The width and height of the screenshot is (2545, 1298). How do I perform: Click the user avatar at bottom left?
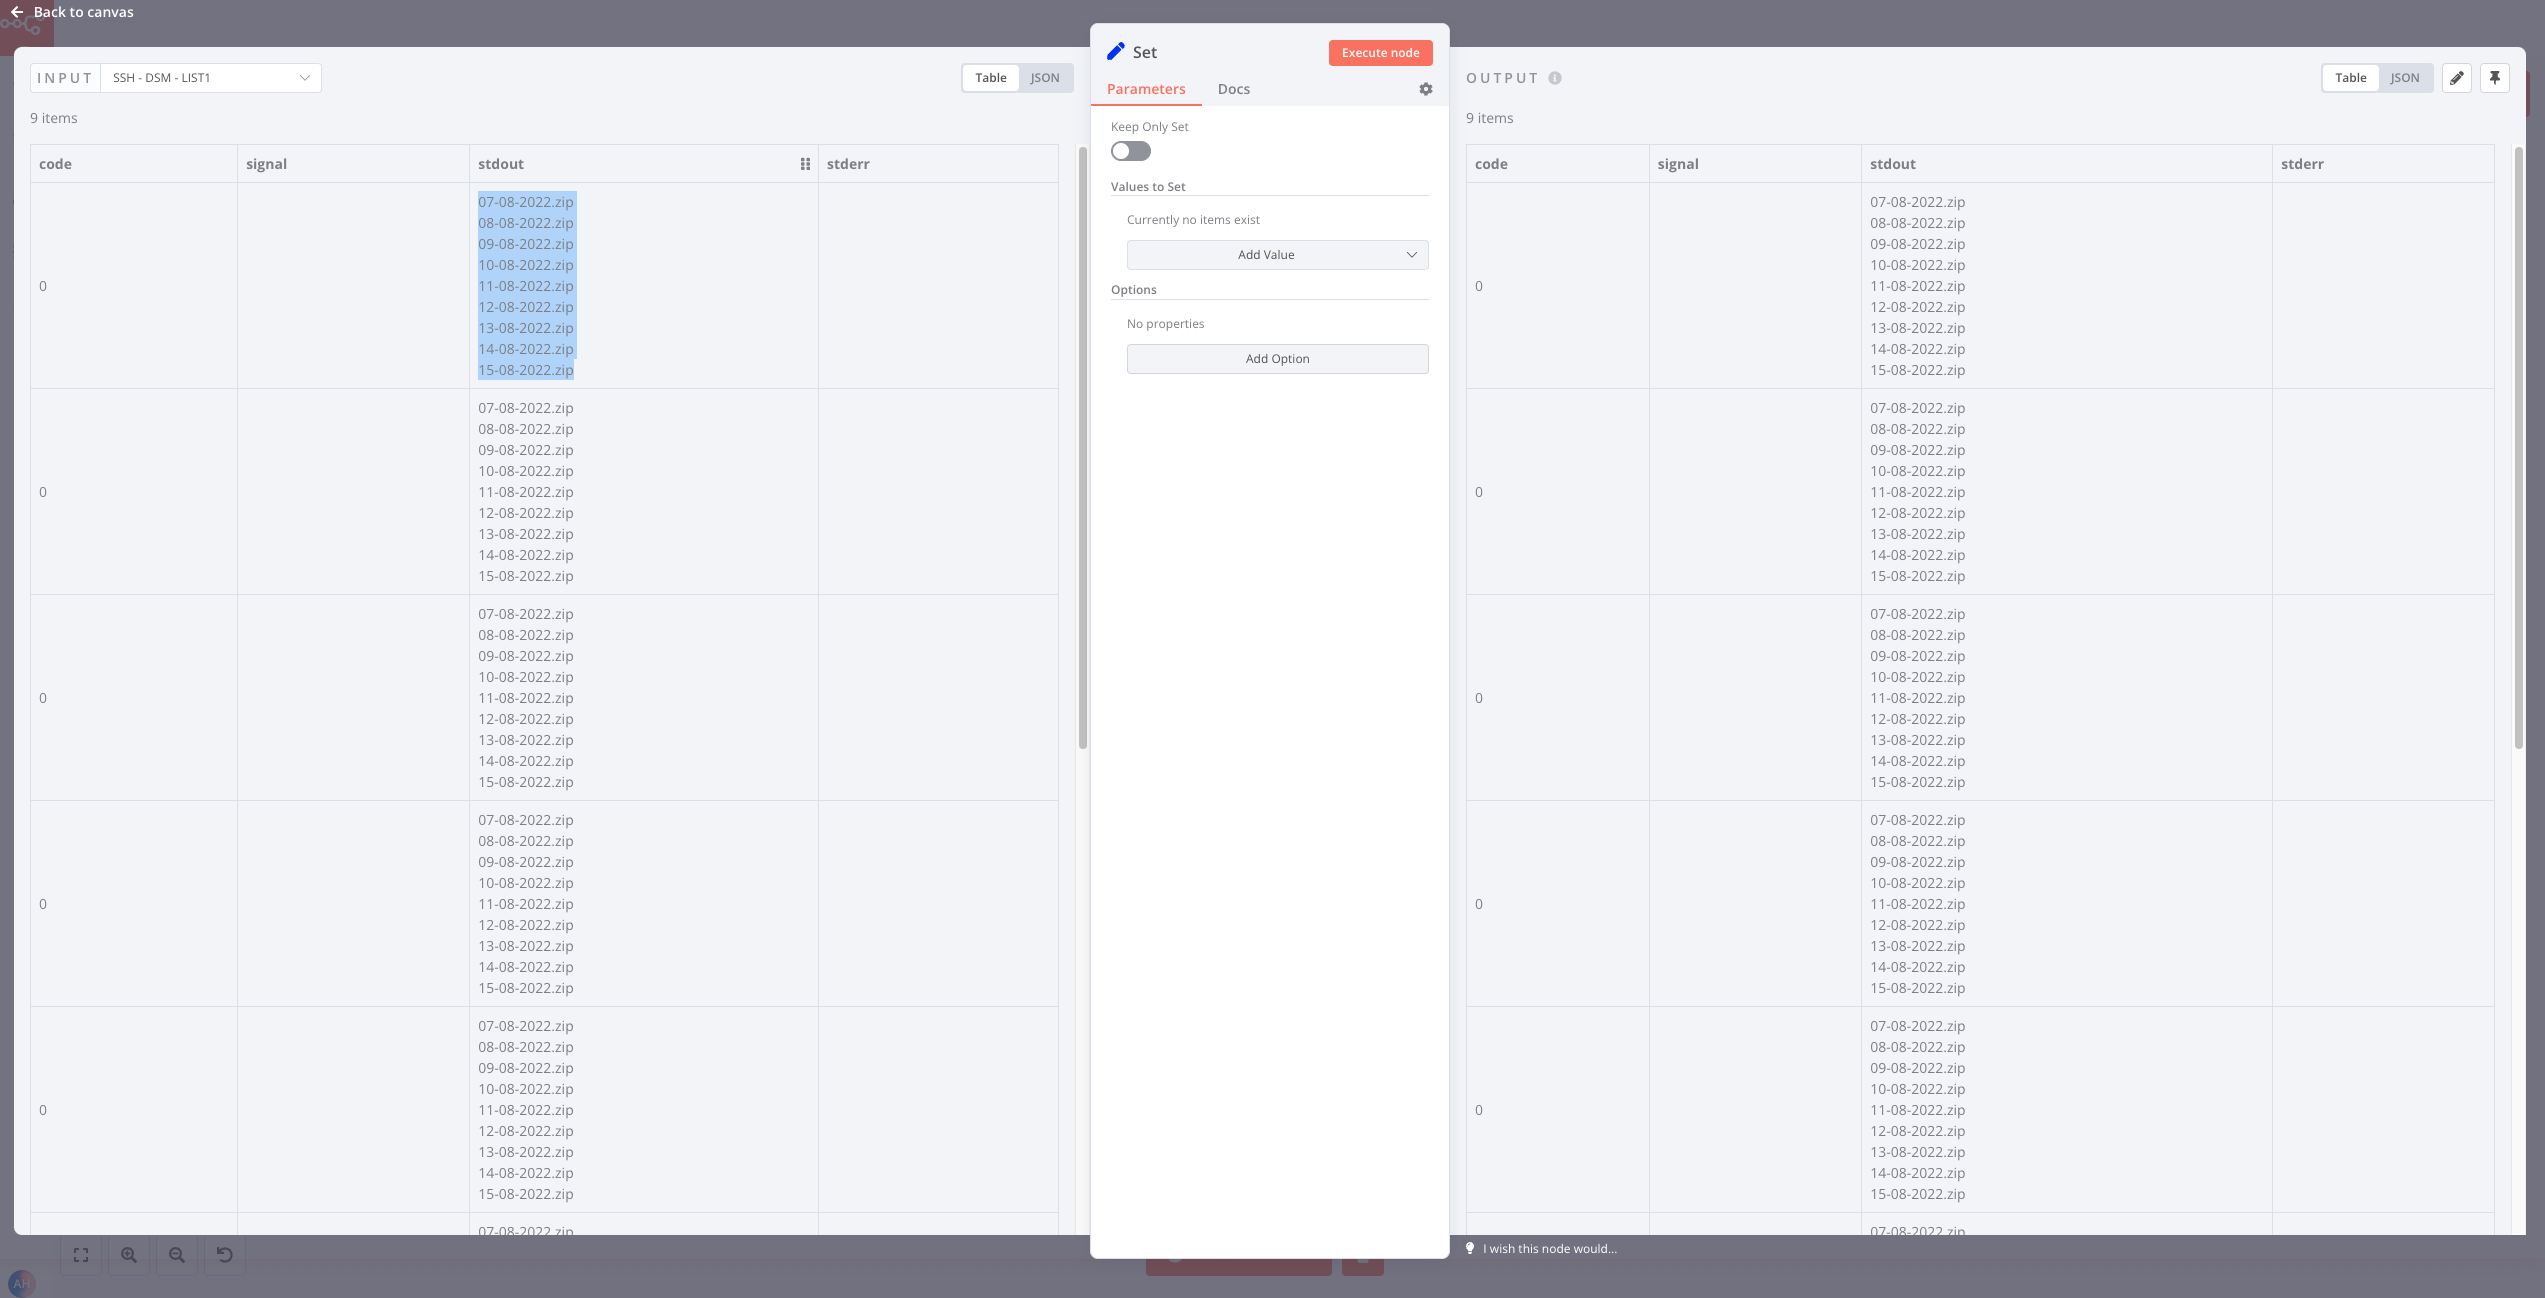click(22, 1283)
